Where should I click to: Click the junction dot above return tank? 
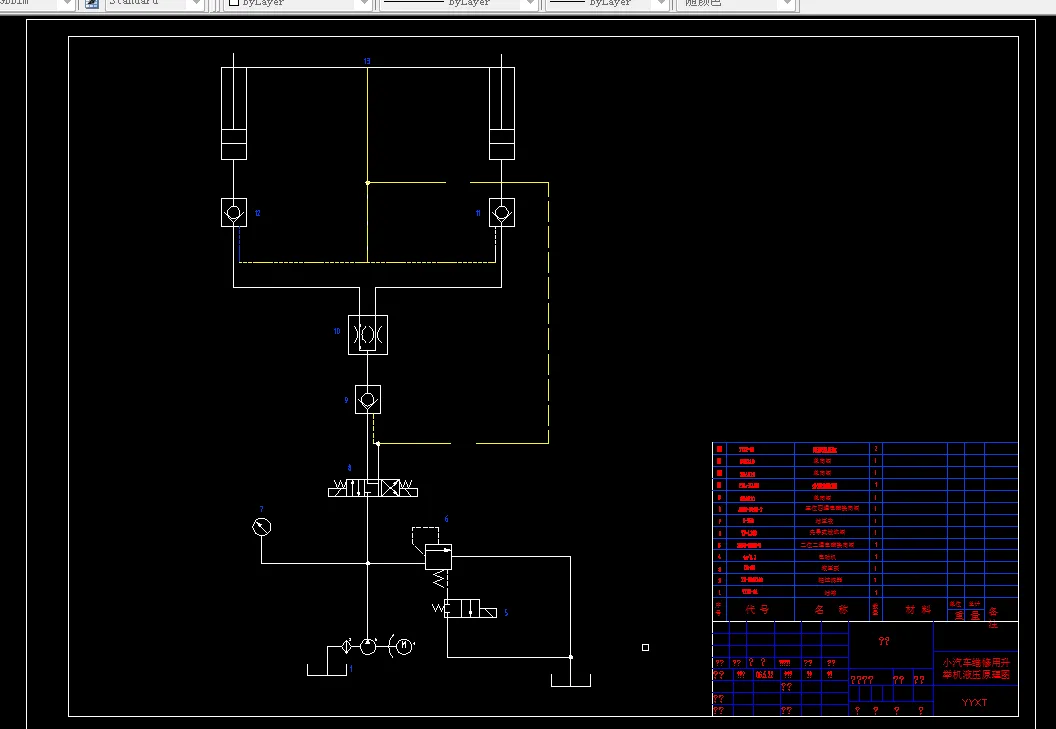[x=571, y=657]
